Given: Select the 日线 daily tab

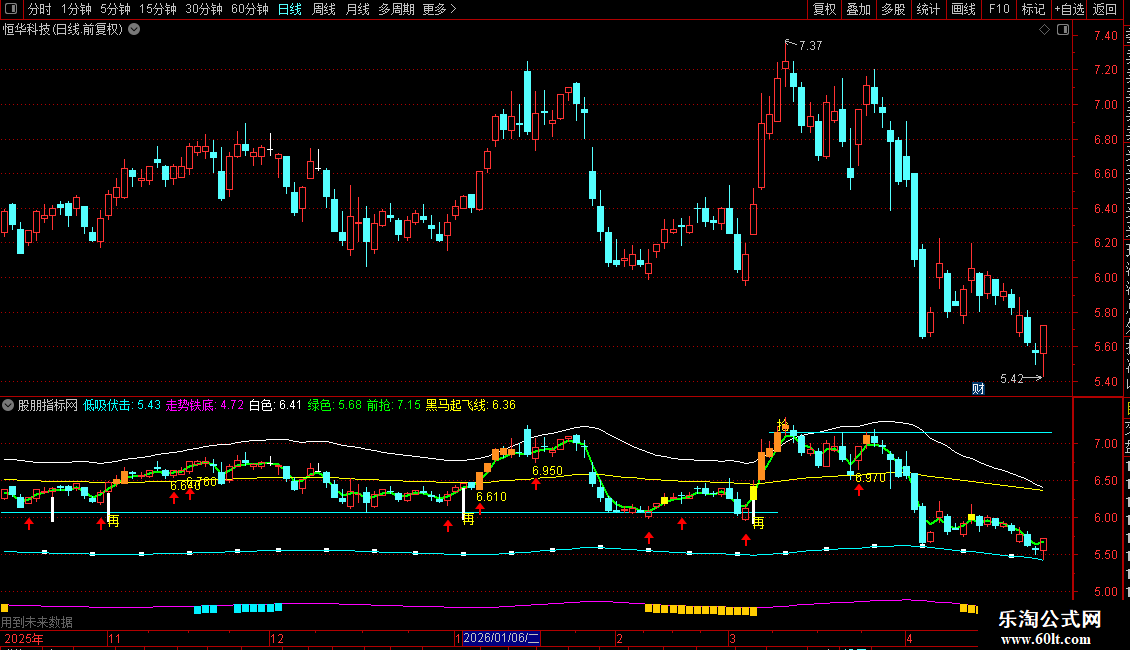Looking at the screenshot, I should click(x=290, y=9).
